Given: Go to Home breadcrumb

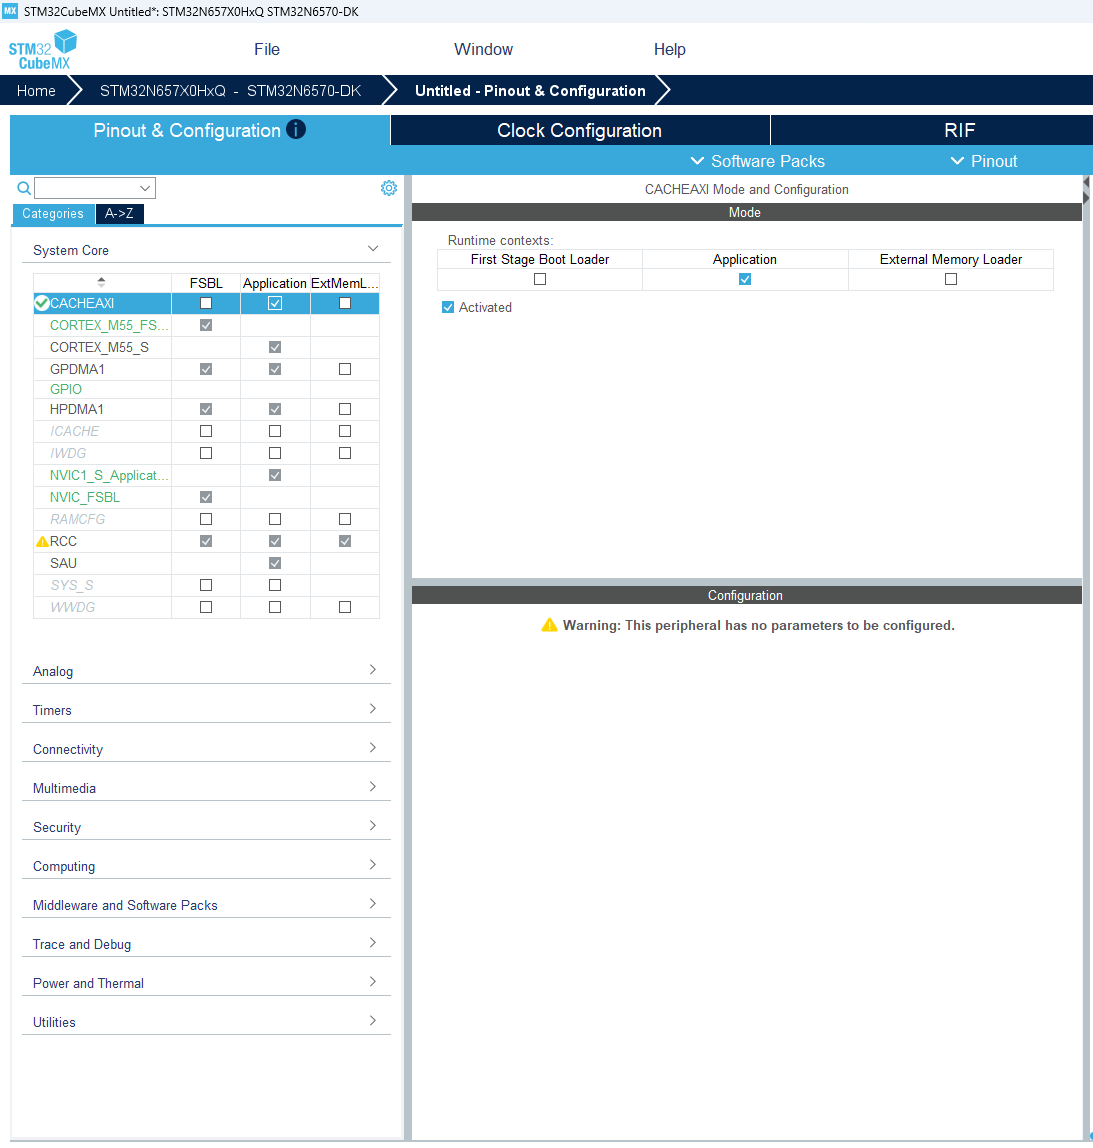Looking at the screenshot, I should point(36,91).
